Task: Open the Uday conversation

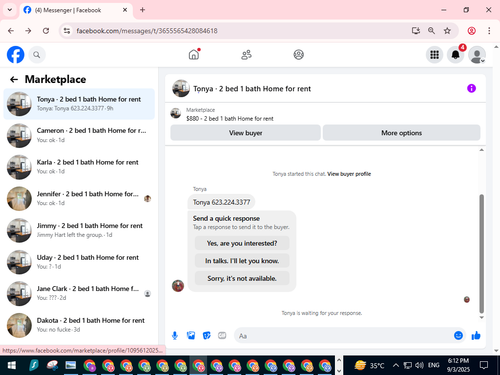Action: [x=79, y=262]
